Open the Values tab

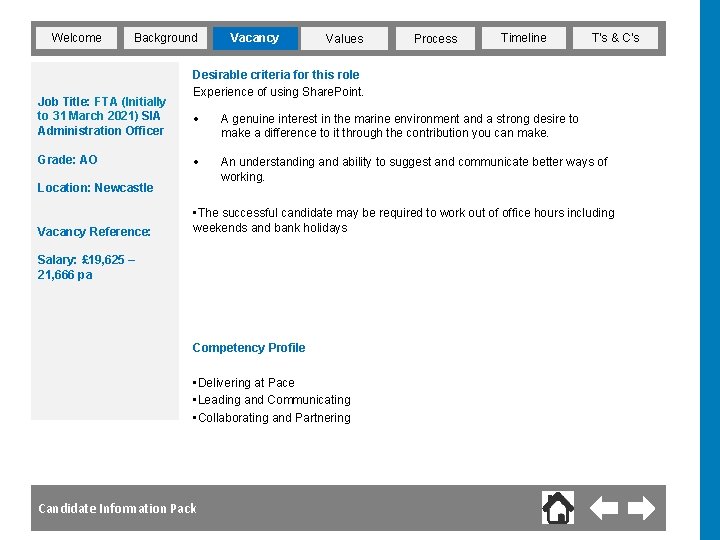pyautogui.click(x=344, y=39)
